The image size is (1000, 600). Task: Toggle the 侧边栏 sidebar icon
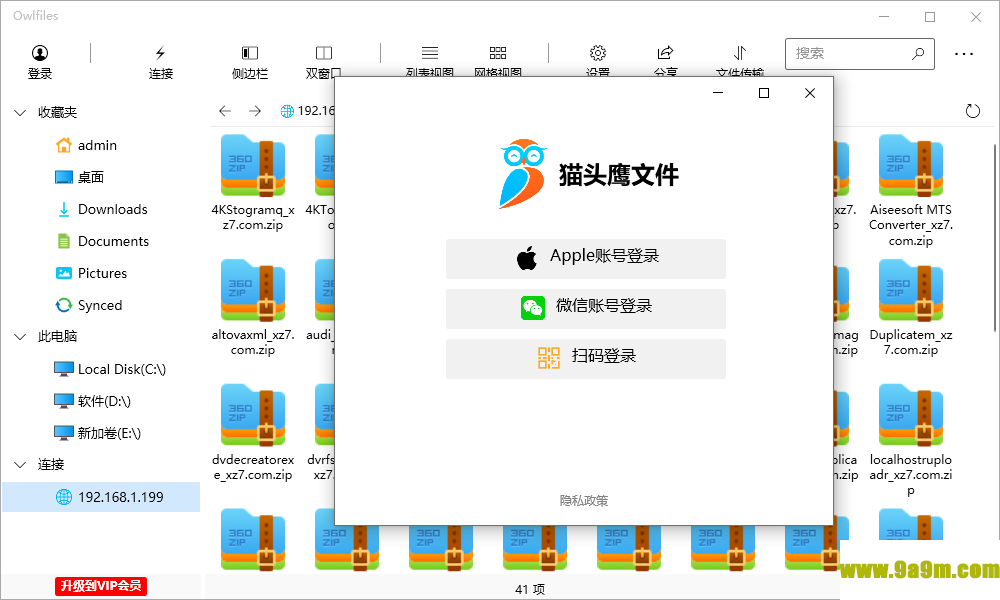249,53
